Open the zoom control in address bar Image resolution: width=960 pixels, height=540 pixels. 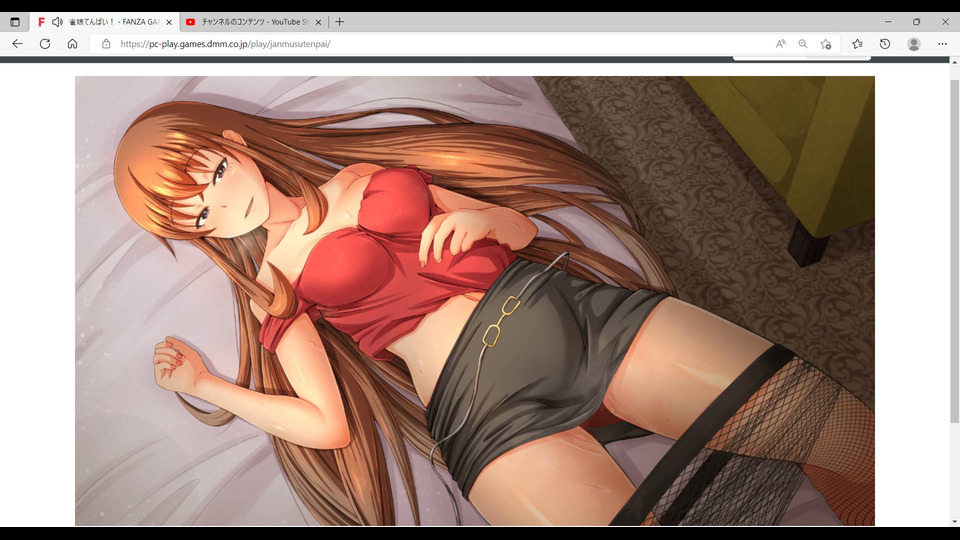[x=803, y=44]
